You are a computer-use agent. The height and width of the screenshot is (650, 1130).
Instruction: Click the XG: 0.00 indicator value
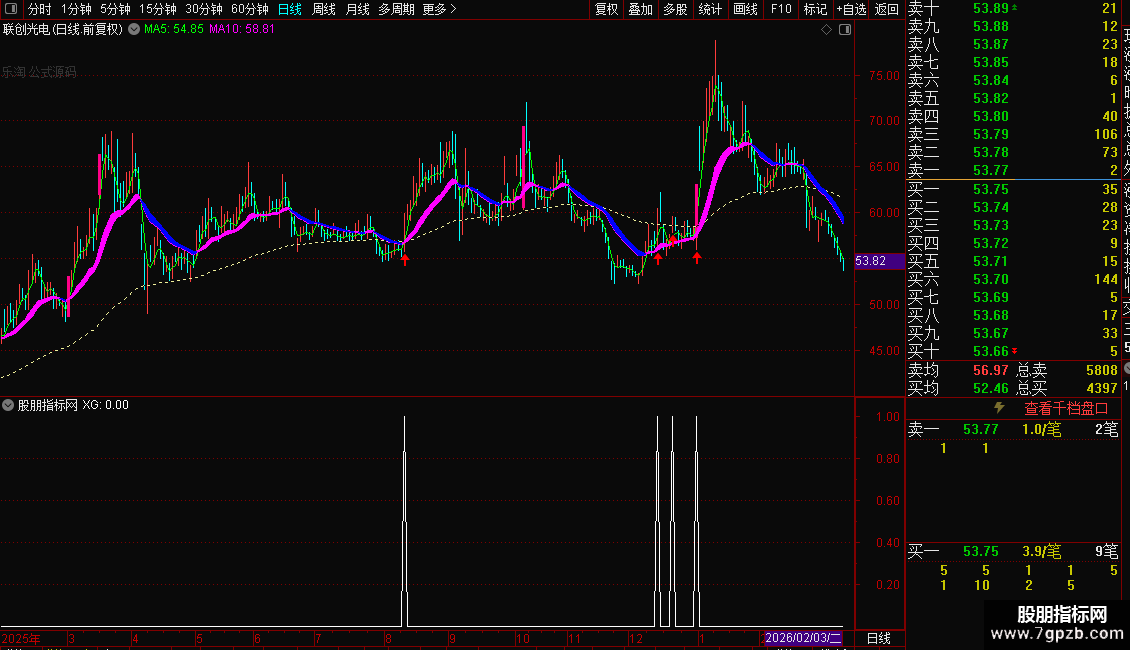[x=105, y=405]
